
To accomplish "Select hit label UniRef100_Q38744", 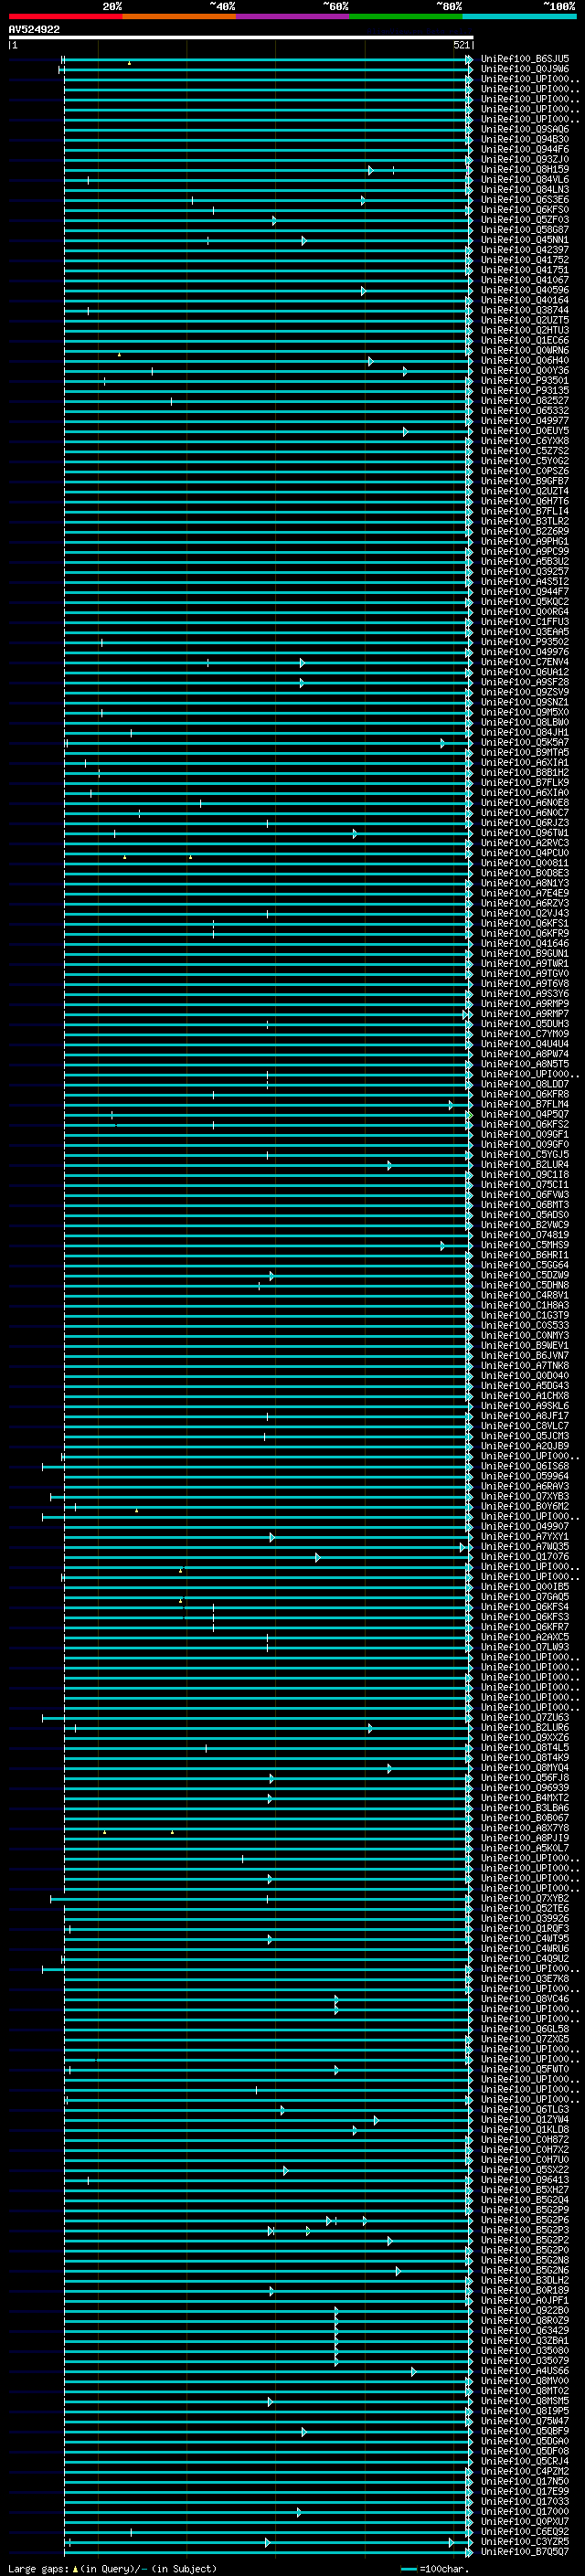I will pyautogui.click(x=524, y=310).
